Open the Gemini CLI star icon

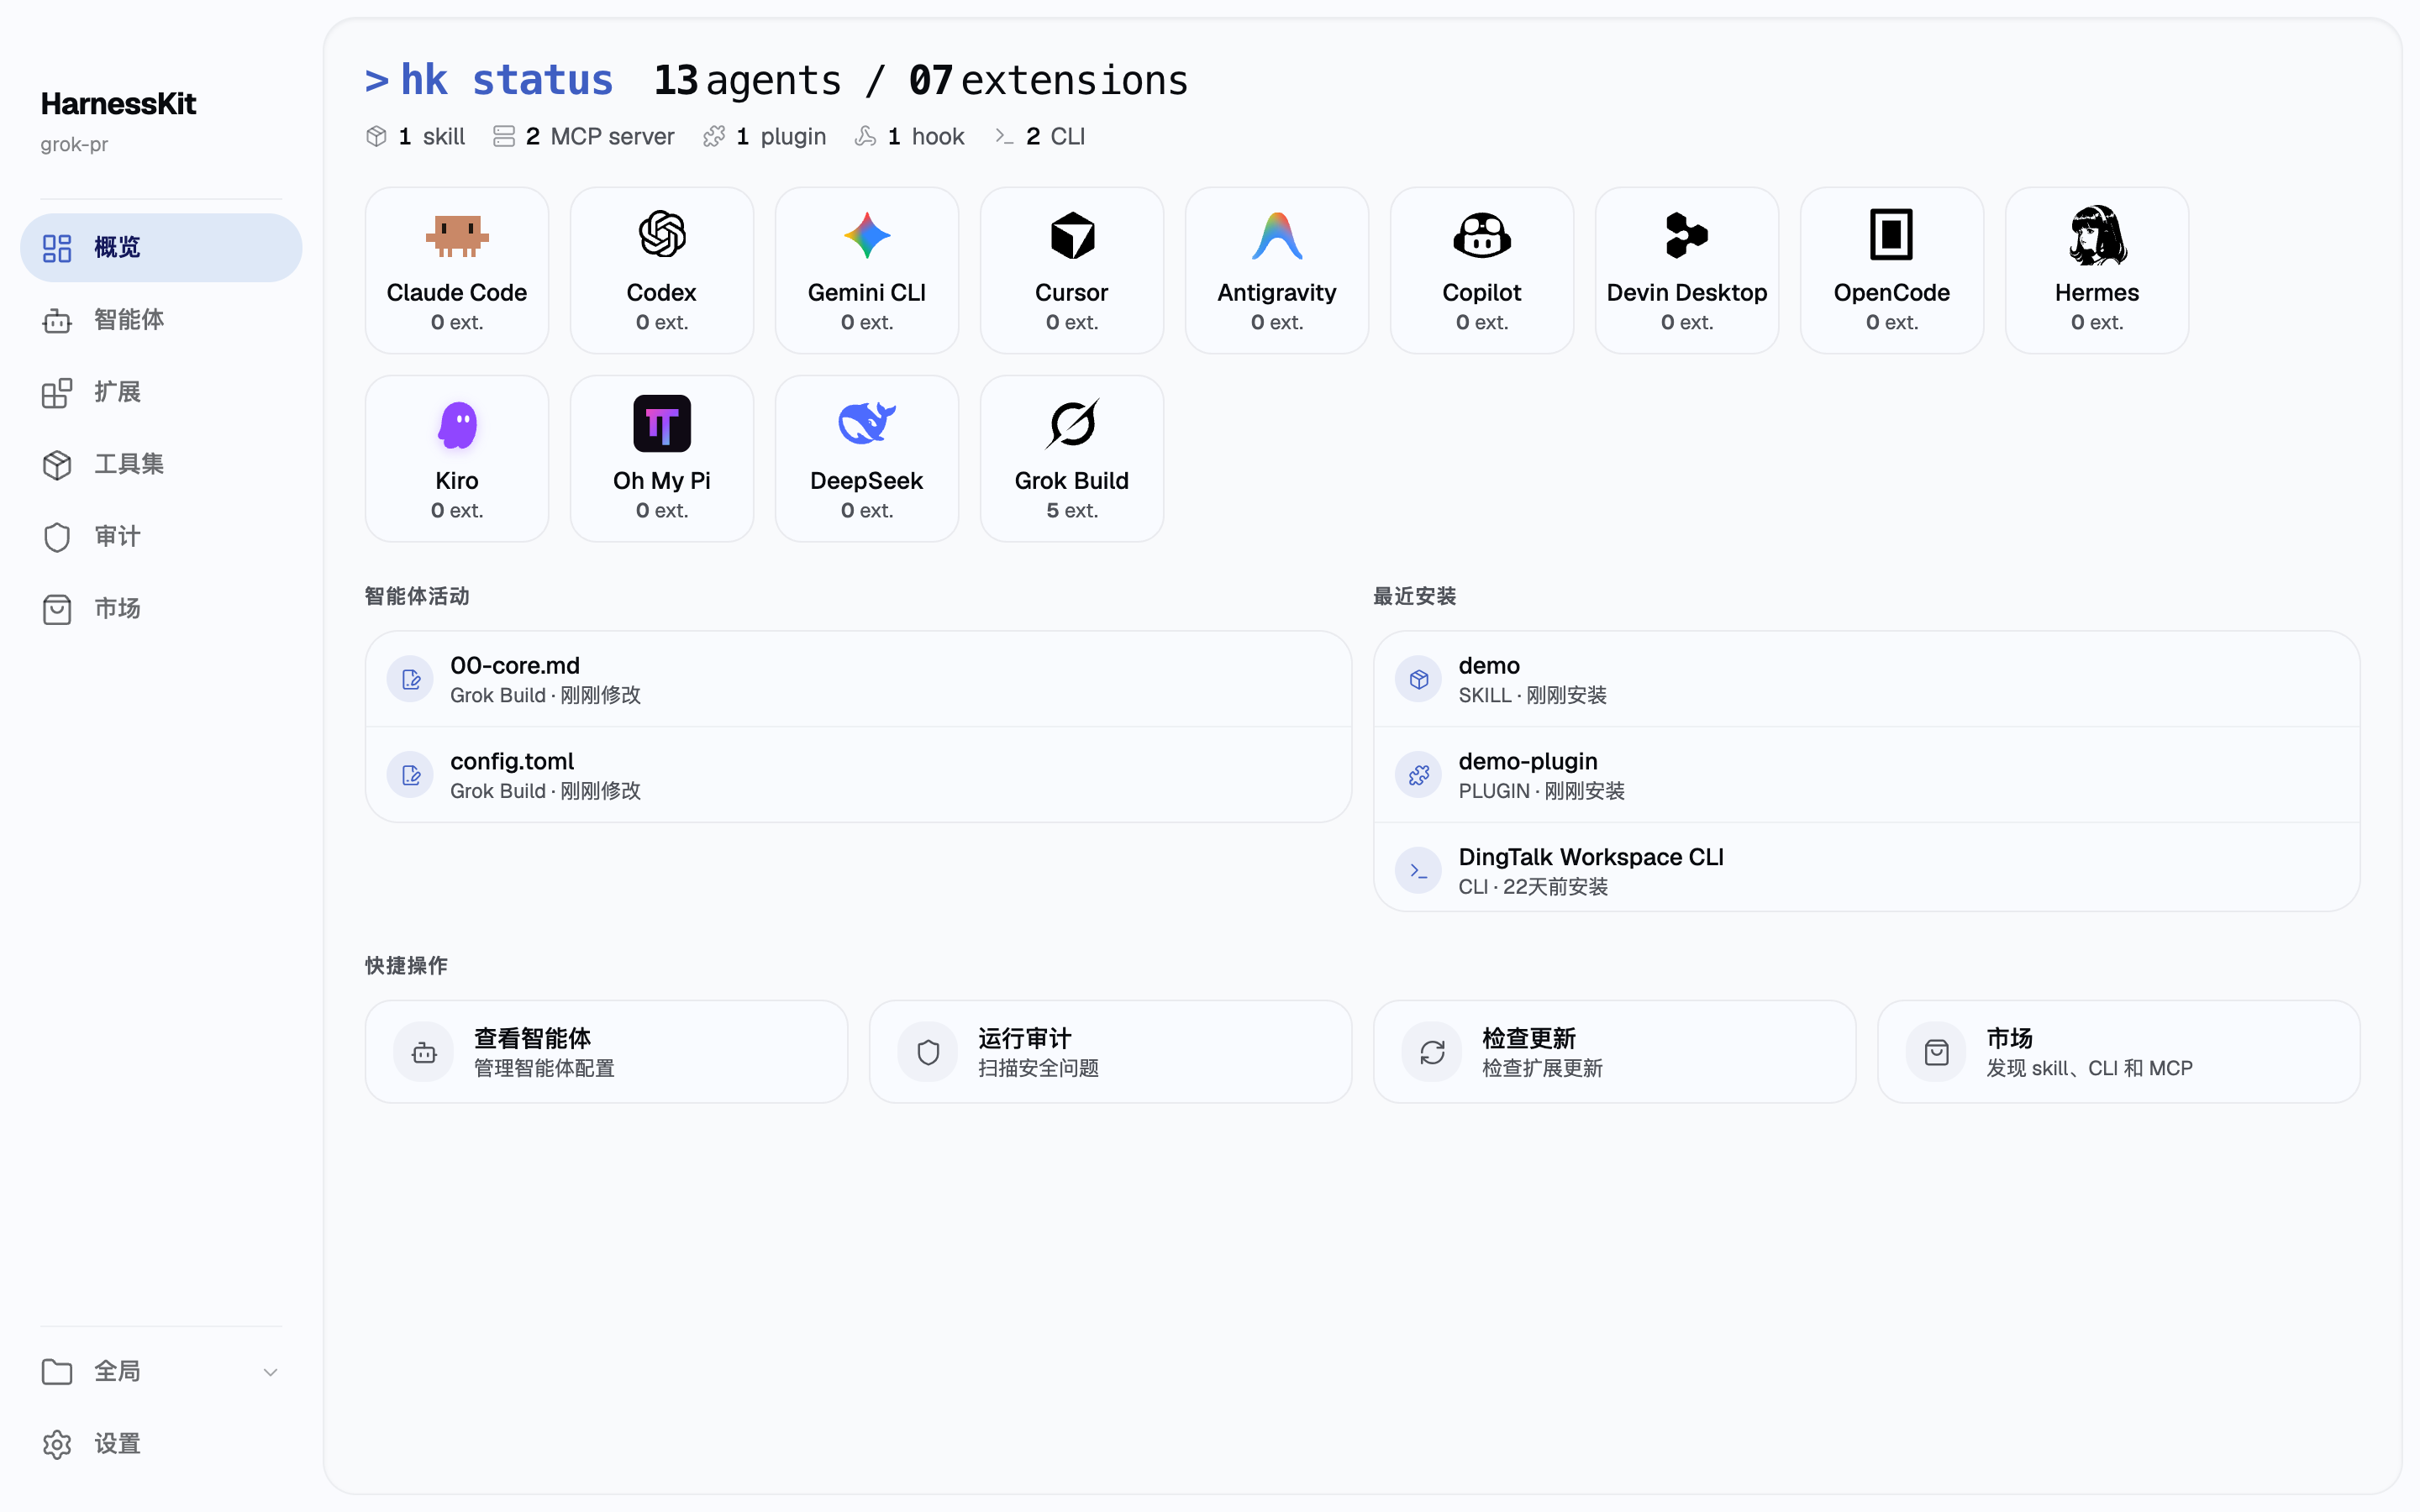(867, 236)
